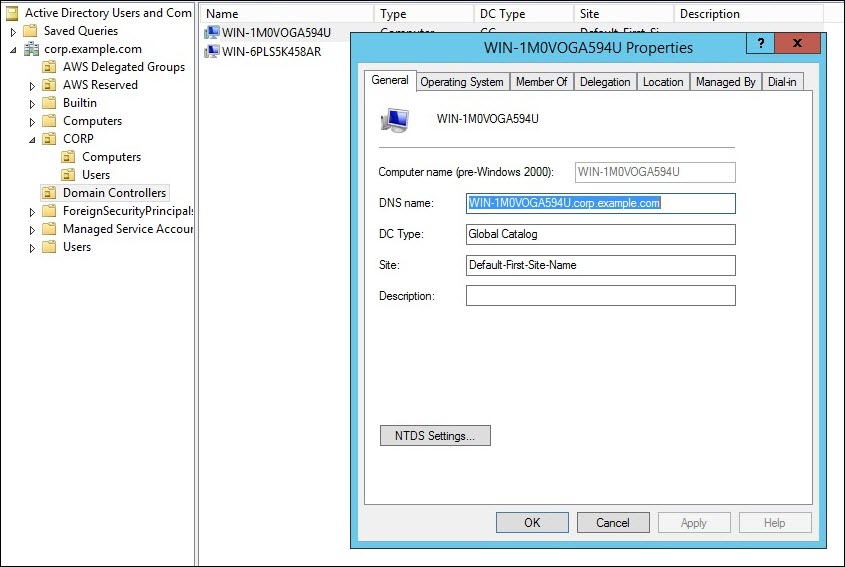Click the Computers OU icon under CORP
This screenshot has width=845, height=567.
(x=68, y=157)
